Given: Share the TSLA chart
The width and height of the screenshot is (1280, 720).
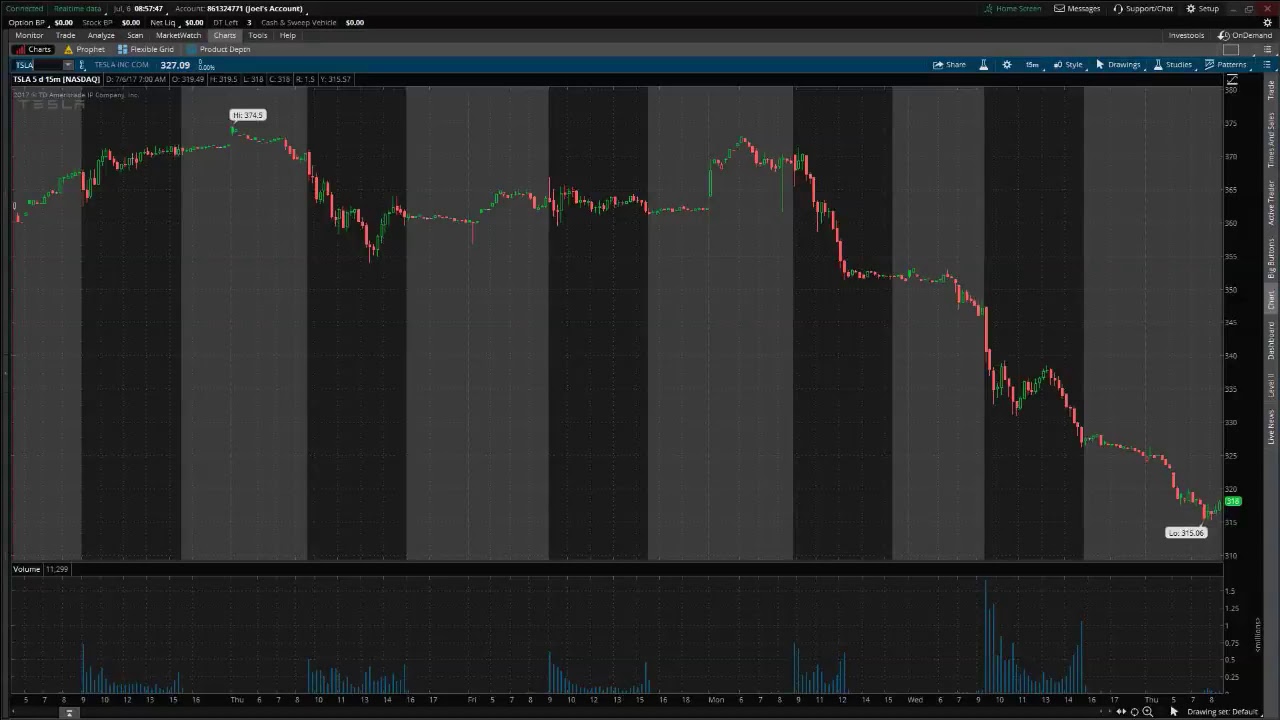Looking at the screenshot, I should pyautogui.click(x=950, y=64).
